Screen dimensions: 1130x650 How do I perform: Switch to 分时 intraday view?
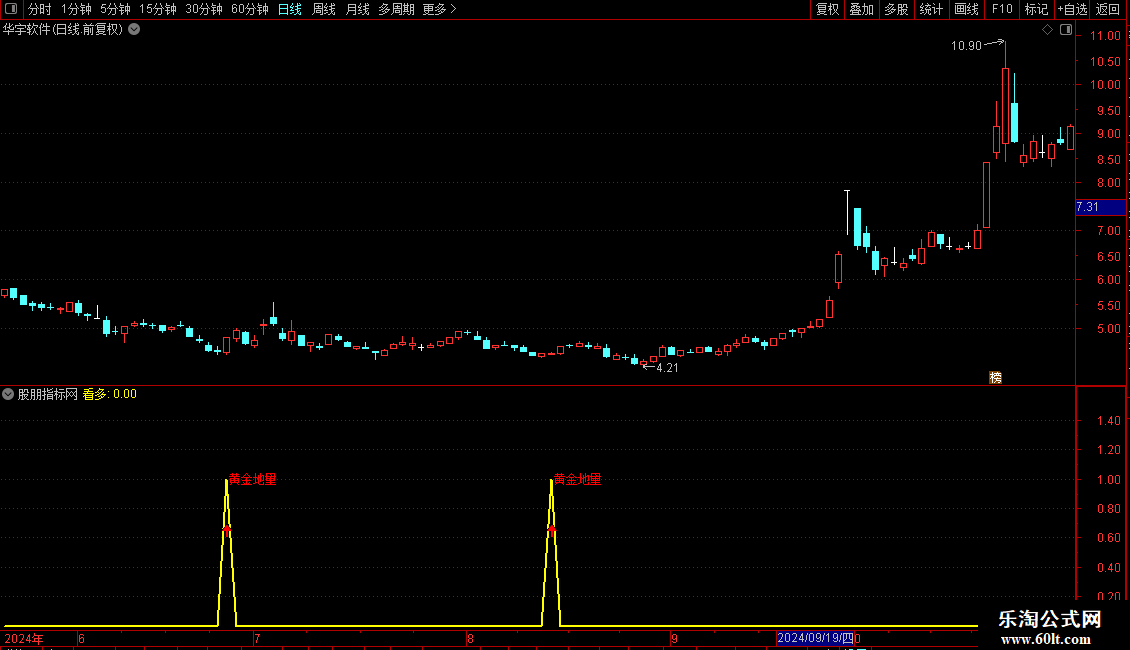[40, 9]
